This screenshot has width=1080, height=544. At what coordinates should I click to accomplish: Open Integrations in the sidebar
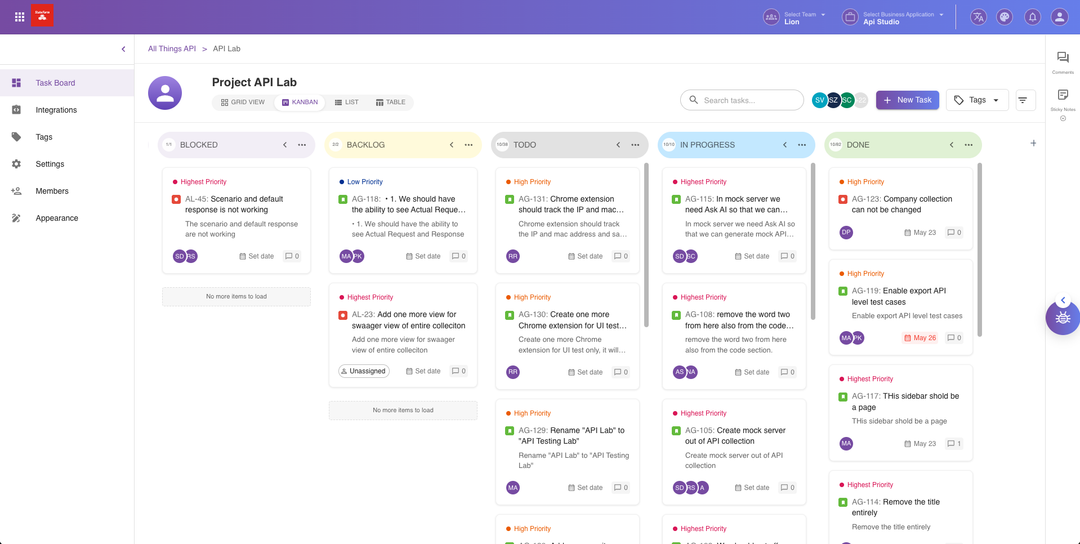tap(56, 110)
